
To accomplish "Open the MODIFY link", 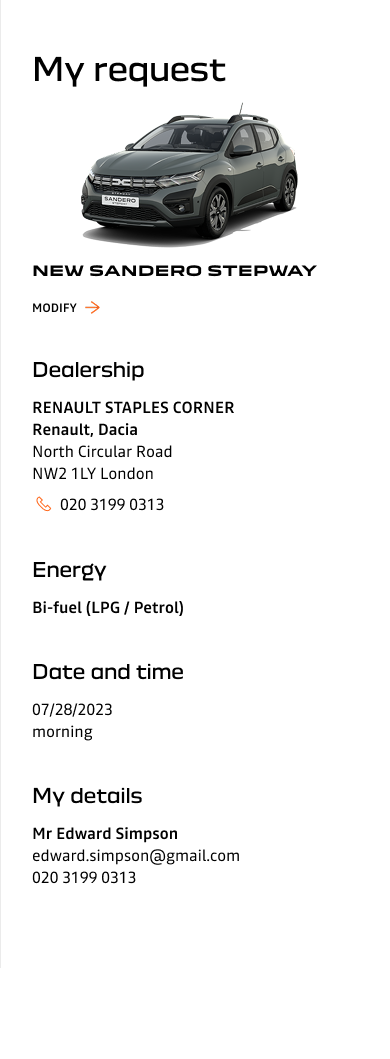I will tap(66, 308).
